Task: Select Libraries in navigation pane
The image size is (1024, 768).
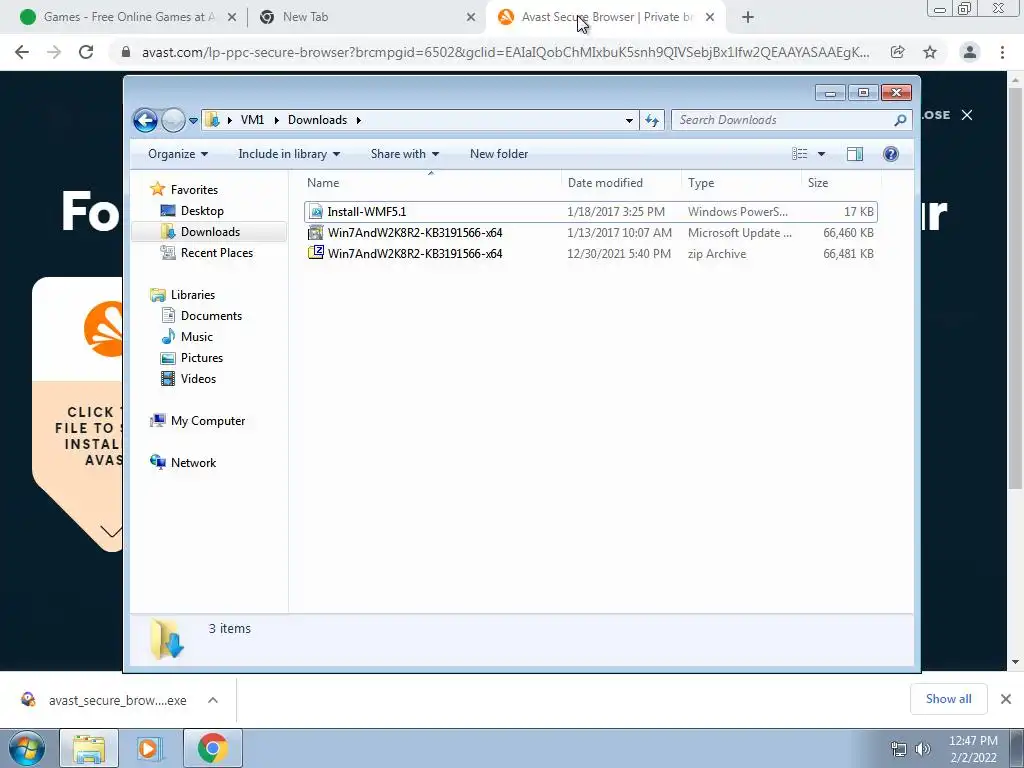Action: (x=193, y=295)
